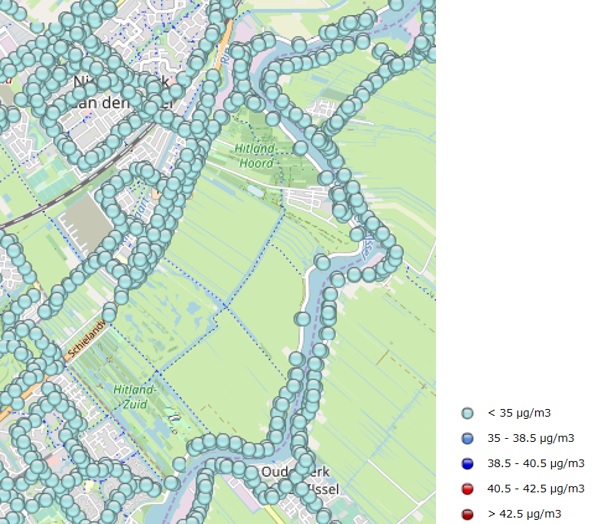Select the red '40.5 - 42.5 µg/m3' legend icon
Image resolution: width=592 pixels, height=524 pixels.
(x=467, y=489)
